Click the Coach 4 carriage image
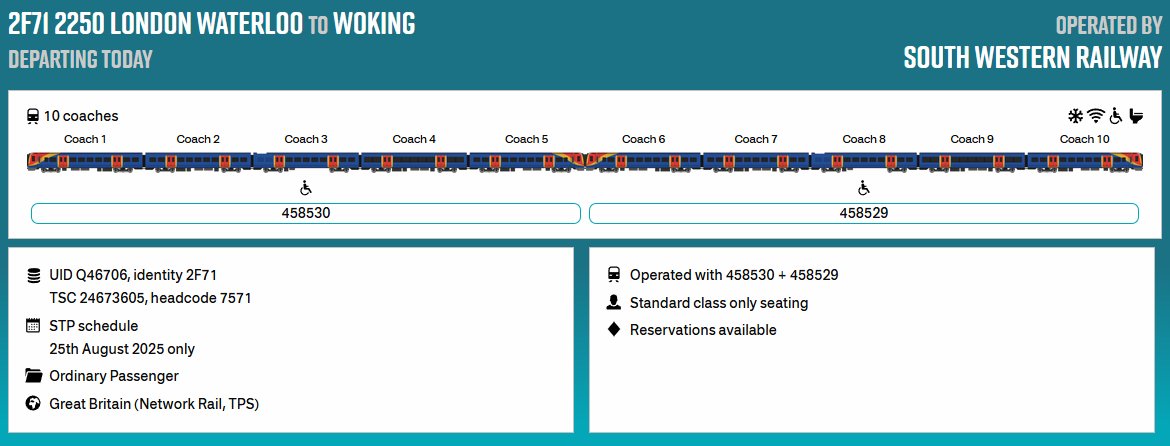Image resolution: width=1170 pixels, height=446 pixels. coord(414,161)
